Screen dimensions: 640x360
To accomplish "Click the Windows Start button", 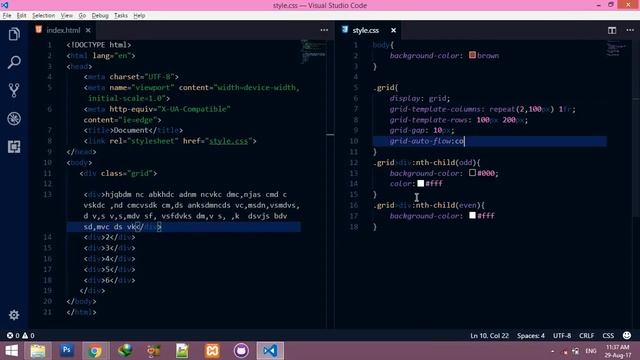I will [11, 351].
